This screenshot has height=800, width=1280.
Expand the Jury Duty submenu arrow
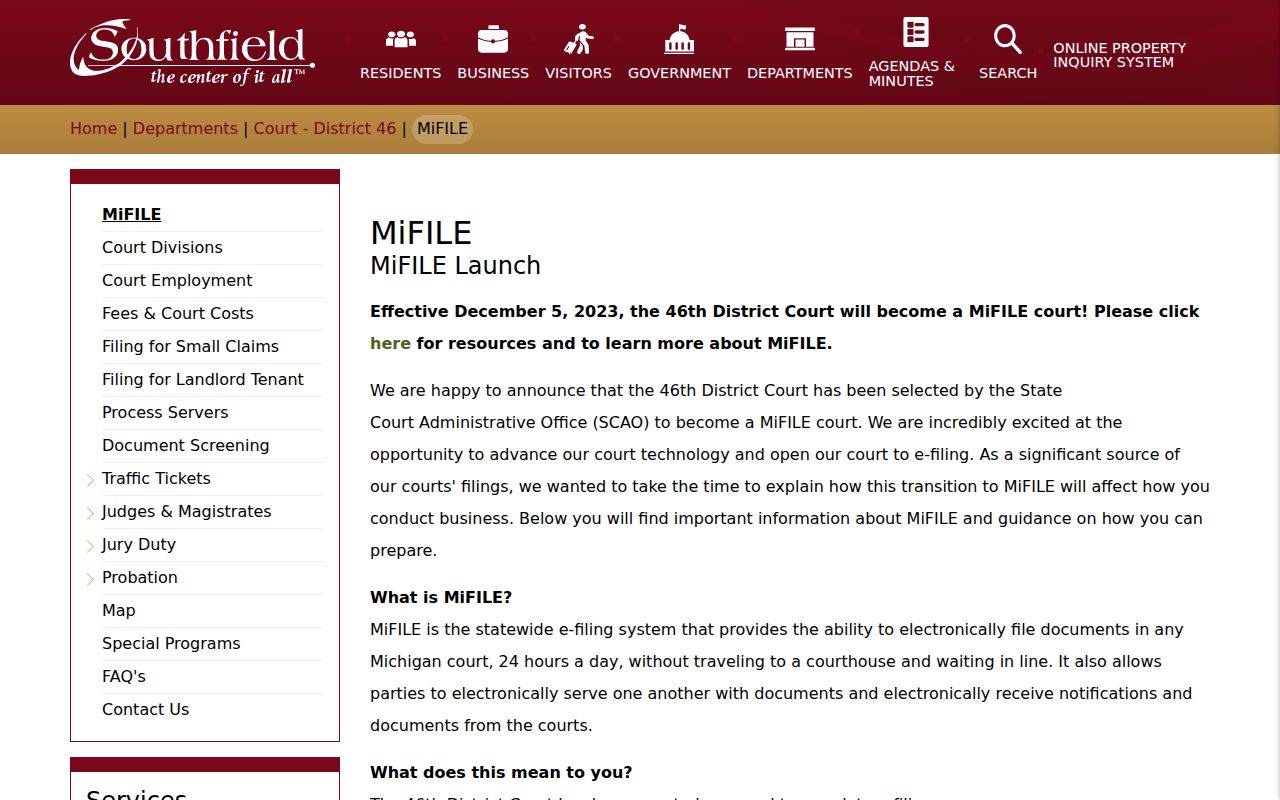(x=90, y=546)
